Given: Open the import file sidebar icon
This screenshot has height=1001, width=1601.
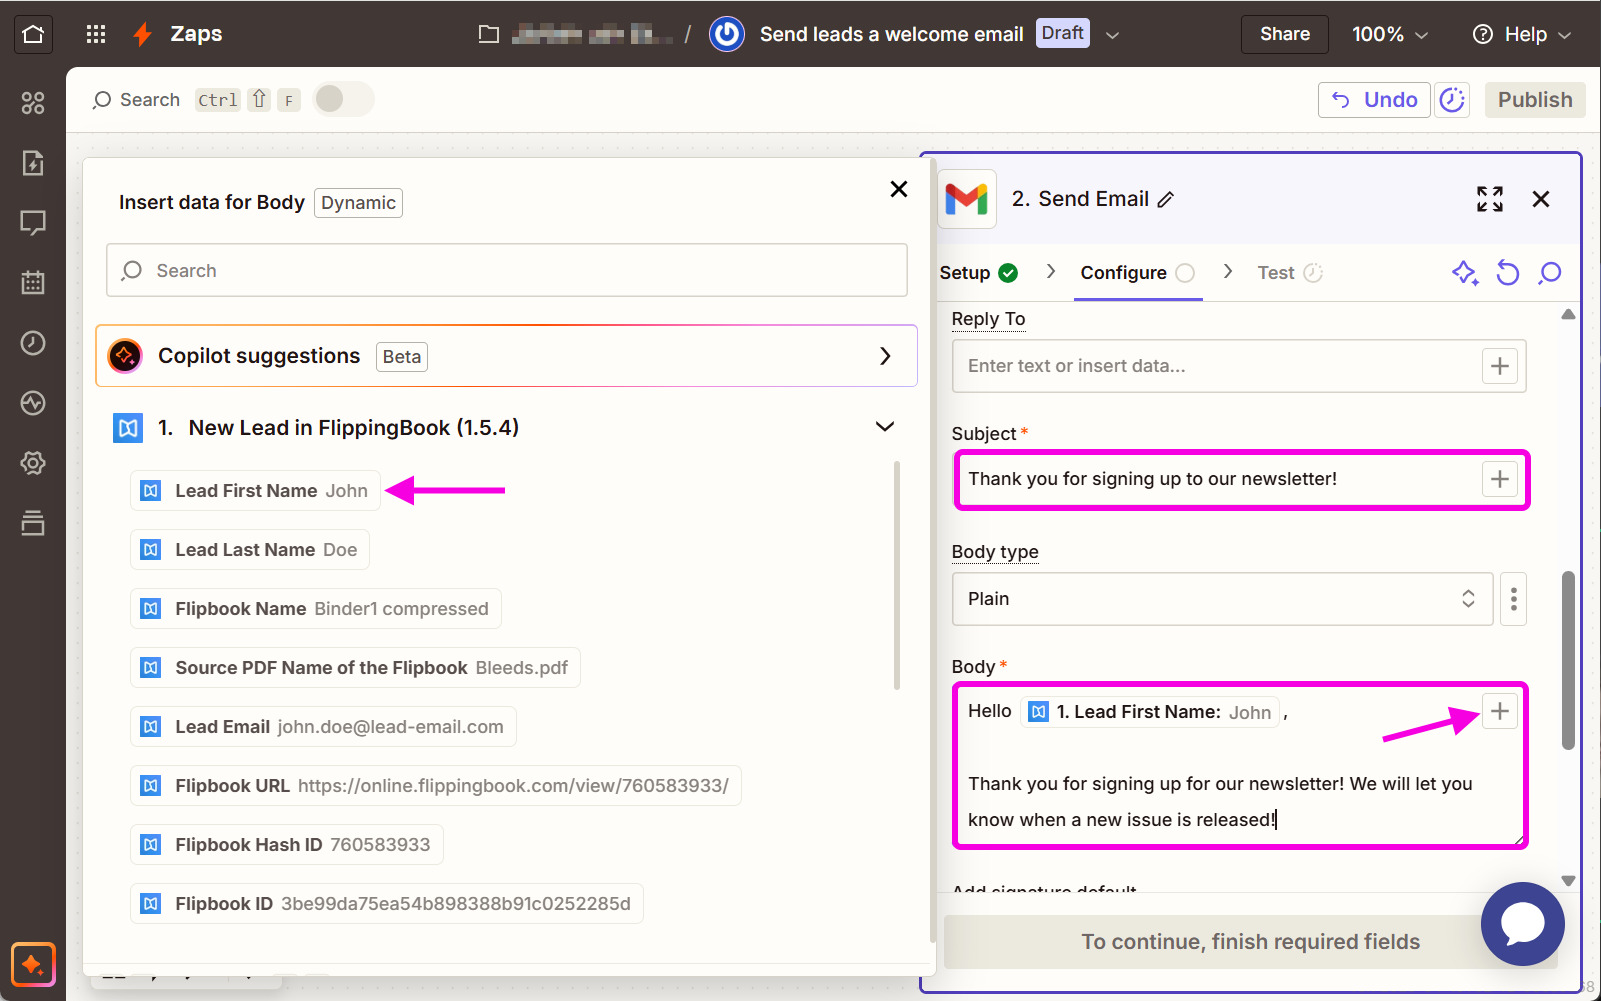Looking at the screenshot, I should [33, 163].
